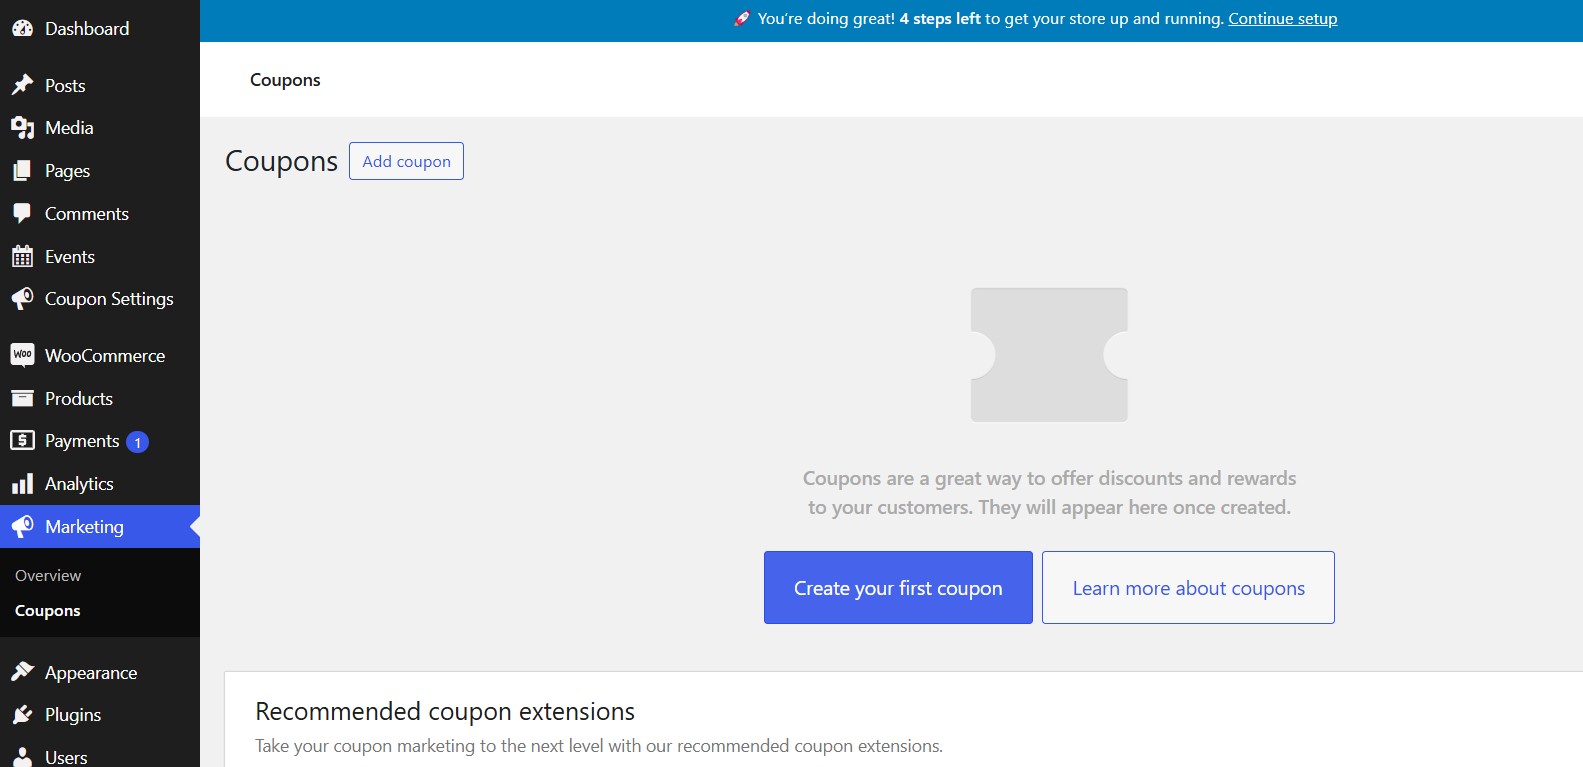Click the Payments notification badge
The width and height of the screenshot is (1583, 767).
tap(138, 442)
